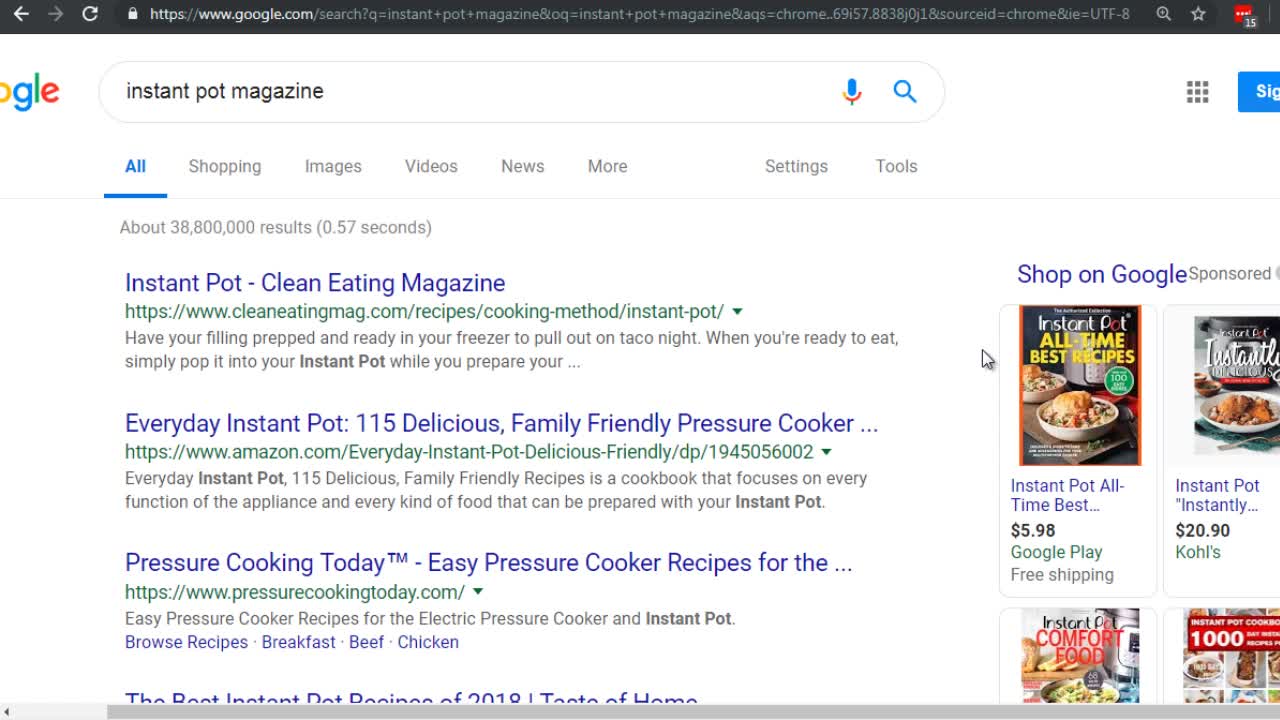Open the zoom magnifier icon in address bar

point(1164,14)
